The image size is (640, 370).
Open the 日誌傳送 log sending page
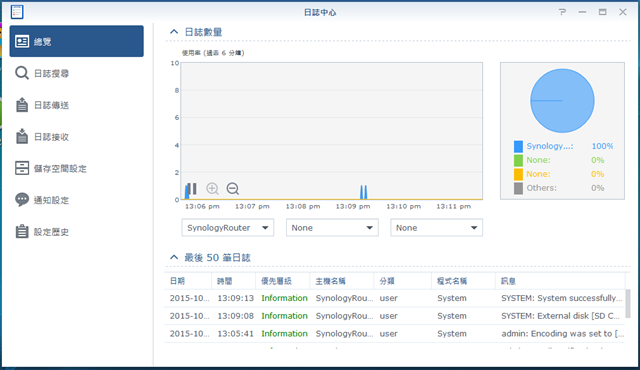tap(77, 105)
